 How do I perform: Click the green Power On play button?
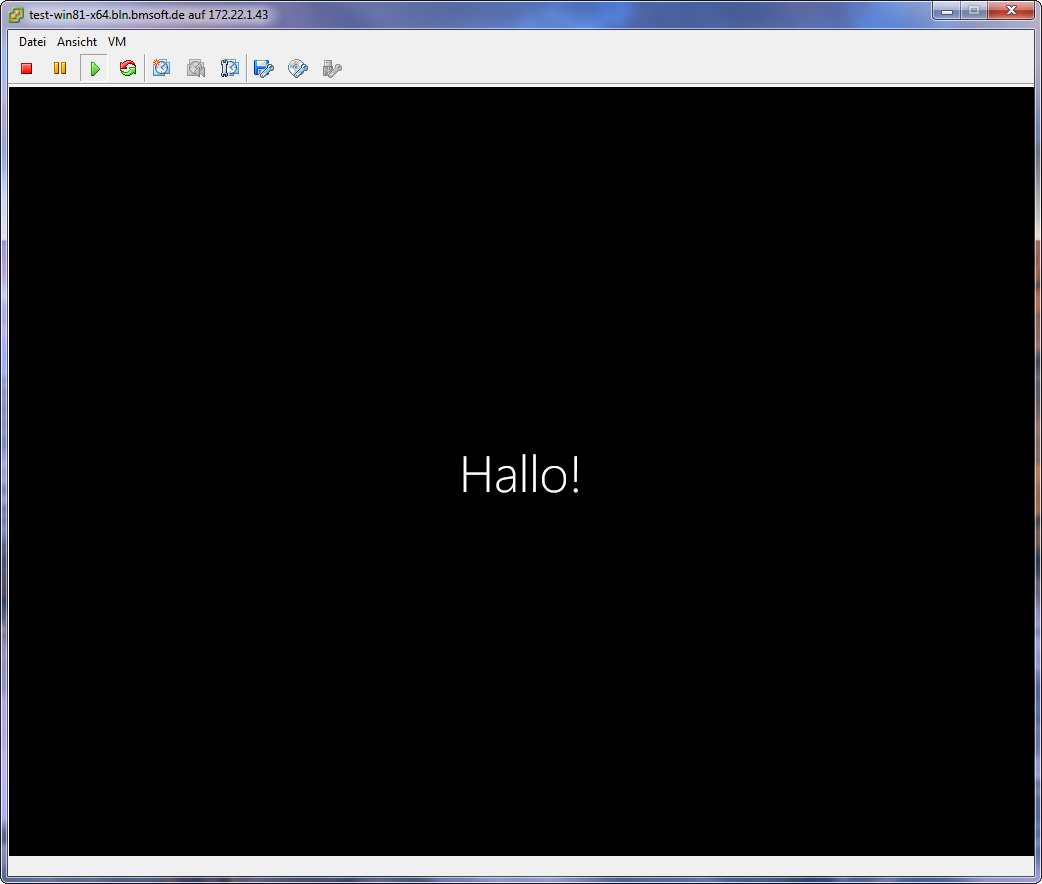[x=94, y=68]
